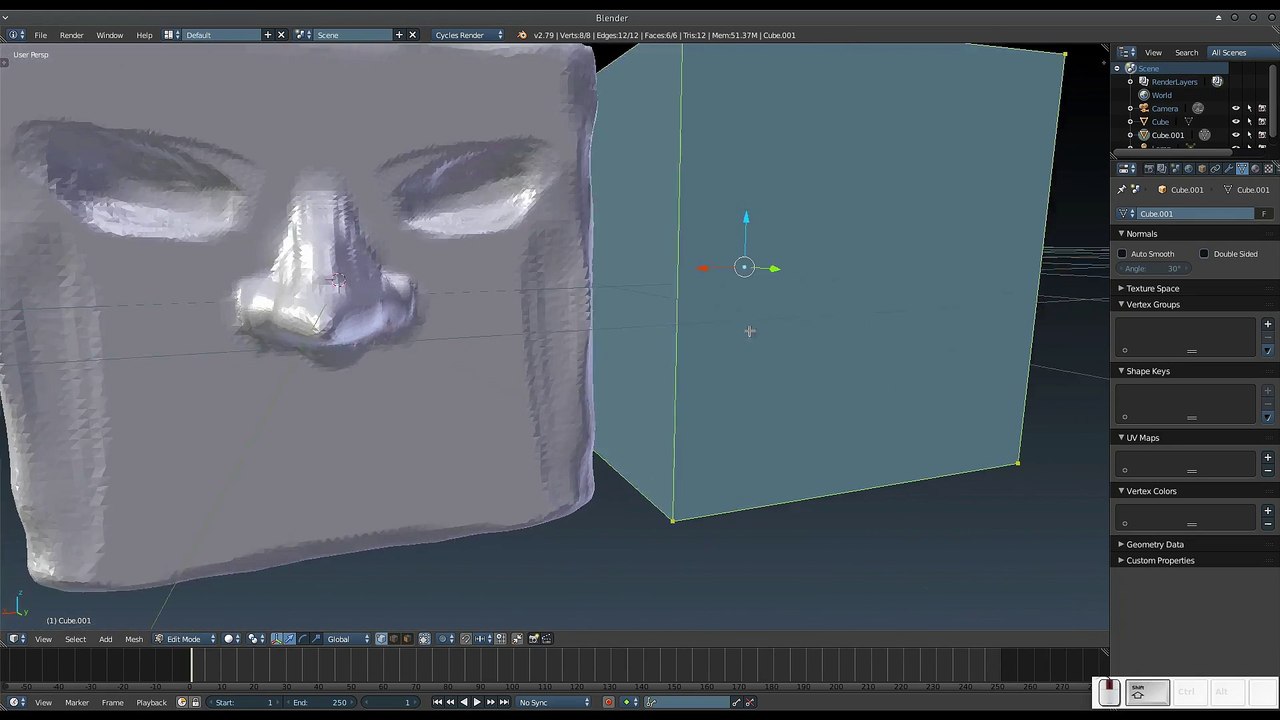Open the Window menu
This screenshot has height=720, width=1280.
(x=109, y=35)
